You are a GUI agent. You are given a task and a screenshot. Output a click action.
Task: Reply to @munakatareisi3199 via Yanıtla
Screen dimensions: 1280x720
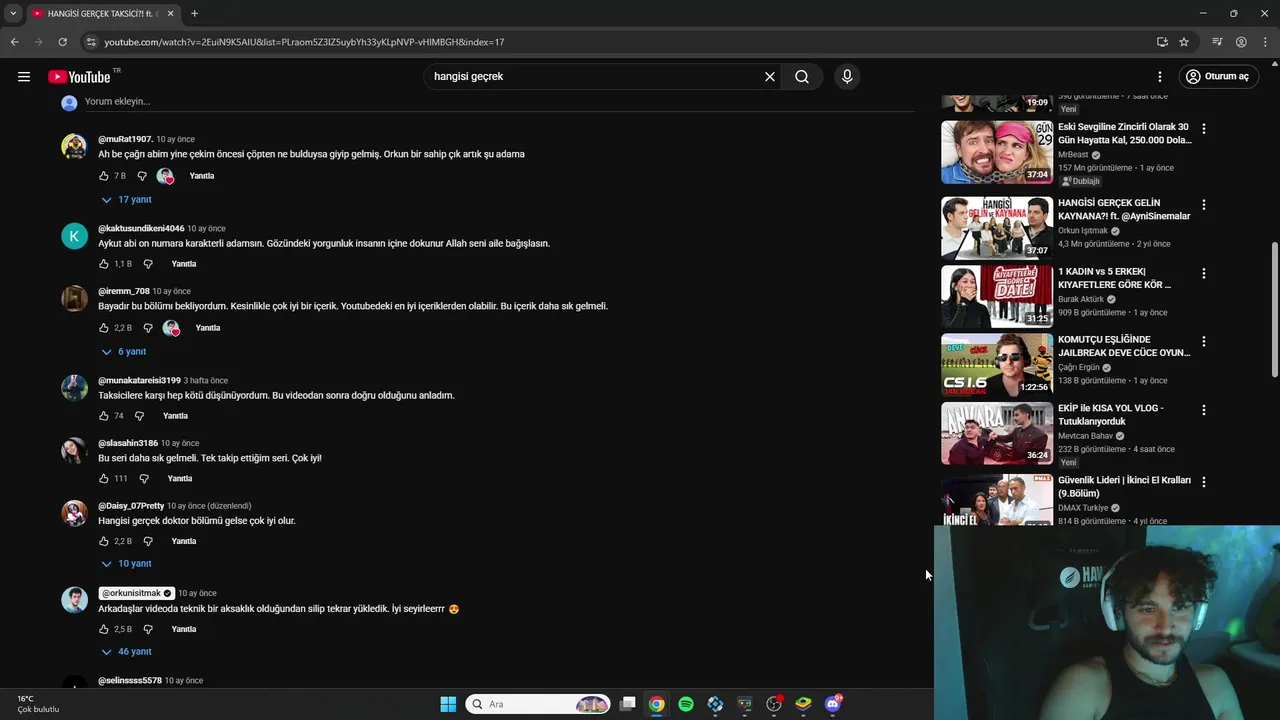tap(176, 416)
